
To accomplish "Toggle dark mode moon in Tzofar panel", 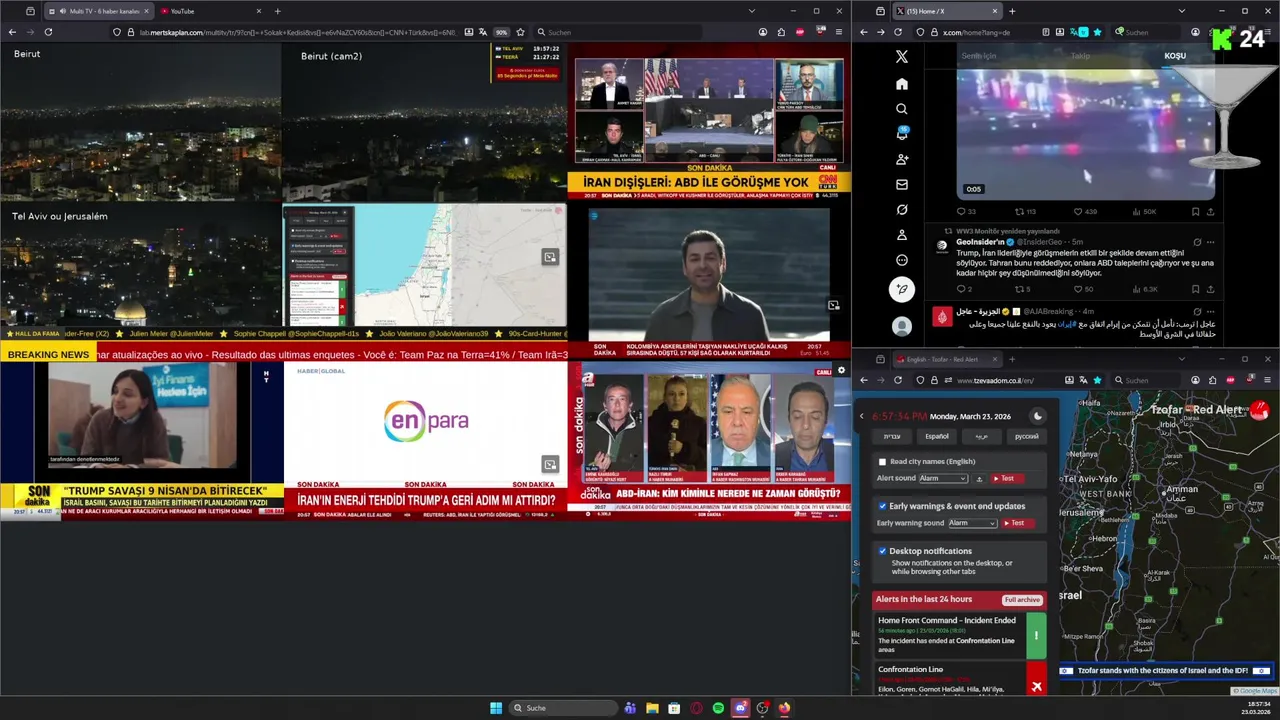I will pos(1037,416).
